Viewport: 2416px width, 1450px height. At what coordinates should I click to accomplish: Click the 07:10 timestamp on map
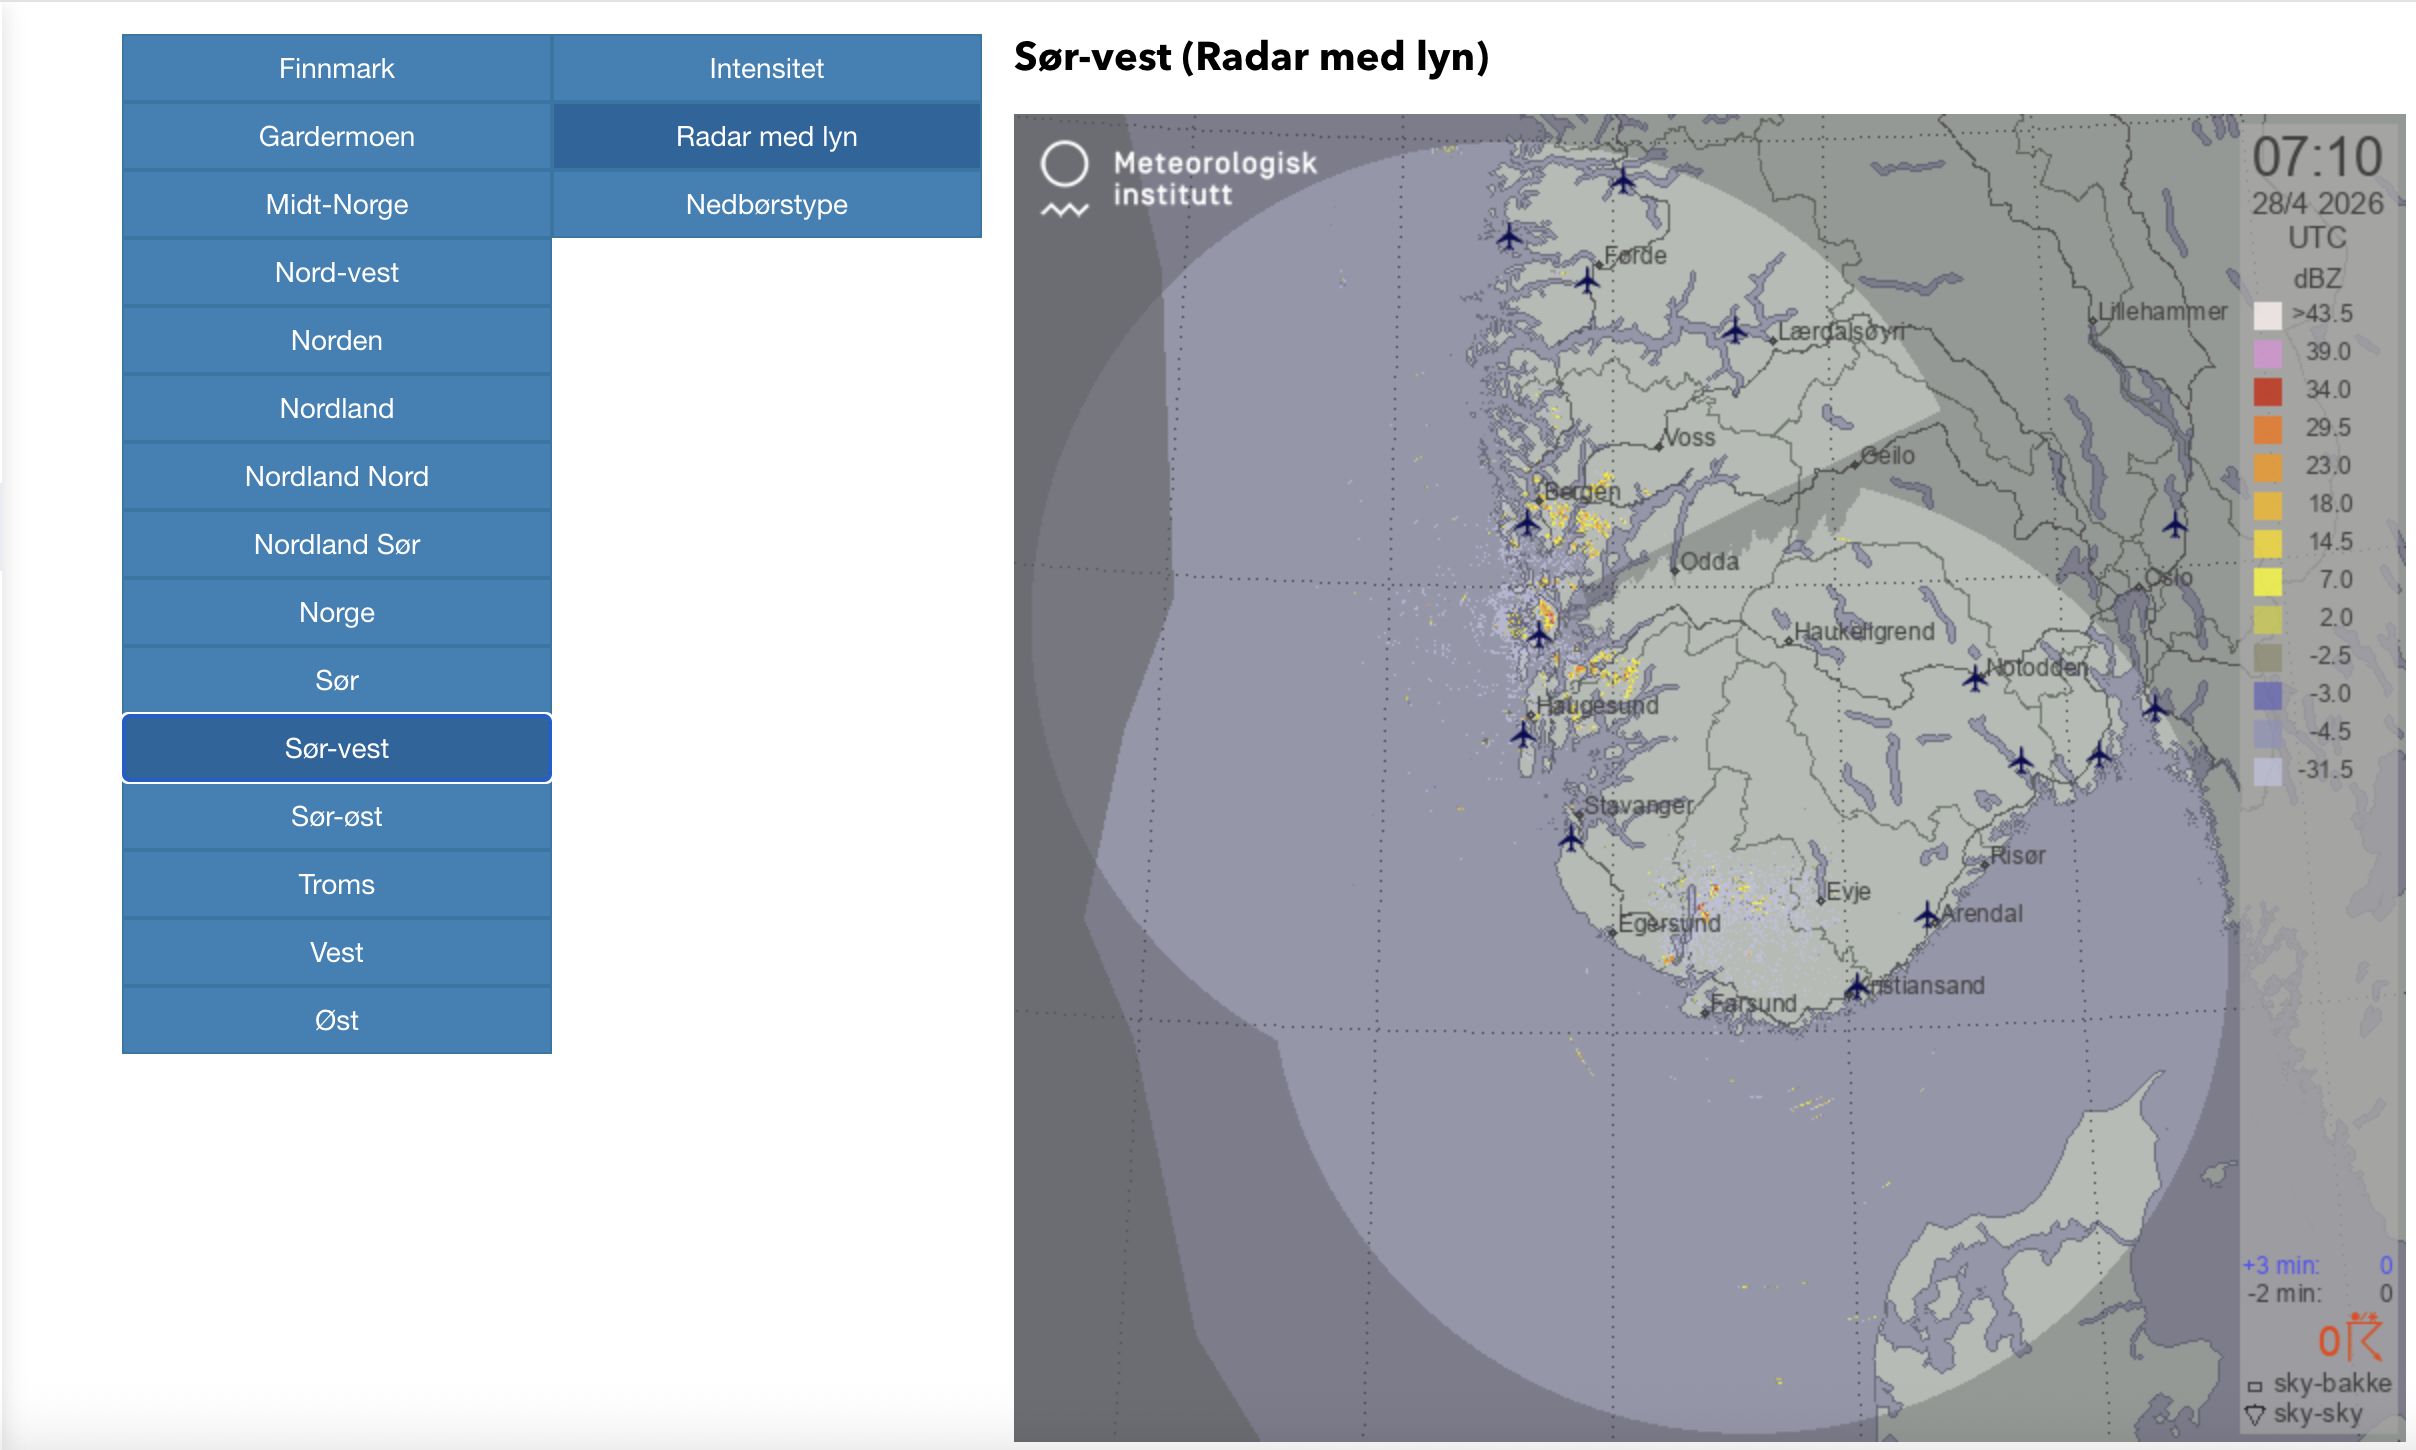click(x=2317, y=157)
